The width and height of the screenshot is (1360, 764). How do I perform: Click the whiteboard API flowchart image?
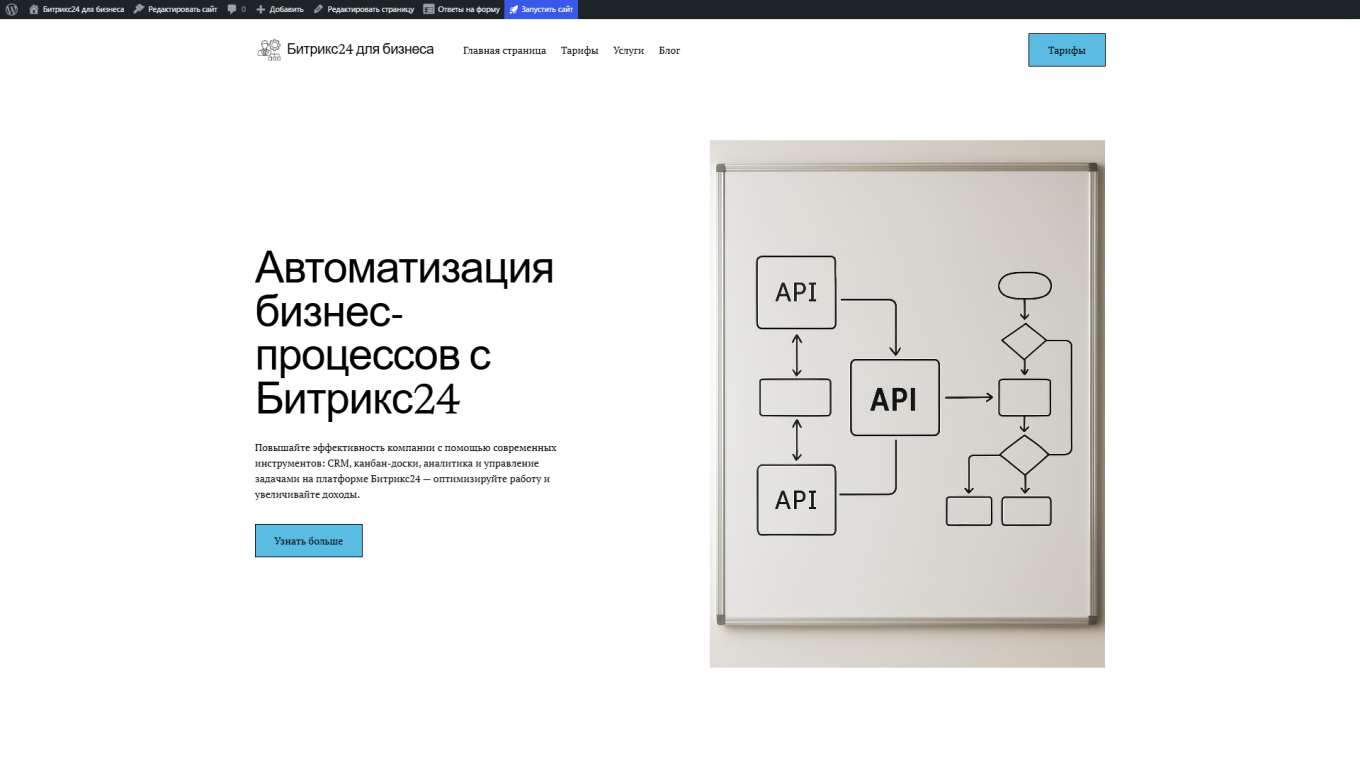(x=906, y=403)
